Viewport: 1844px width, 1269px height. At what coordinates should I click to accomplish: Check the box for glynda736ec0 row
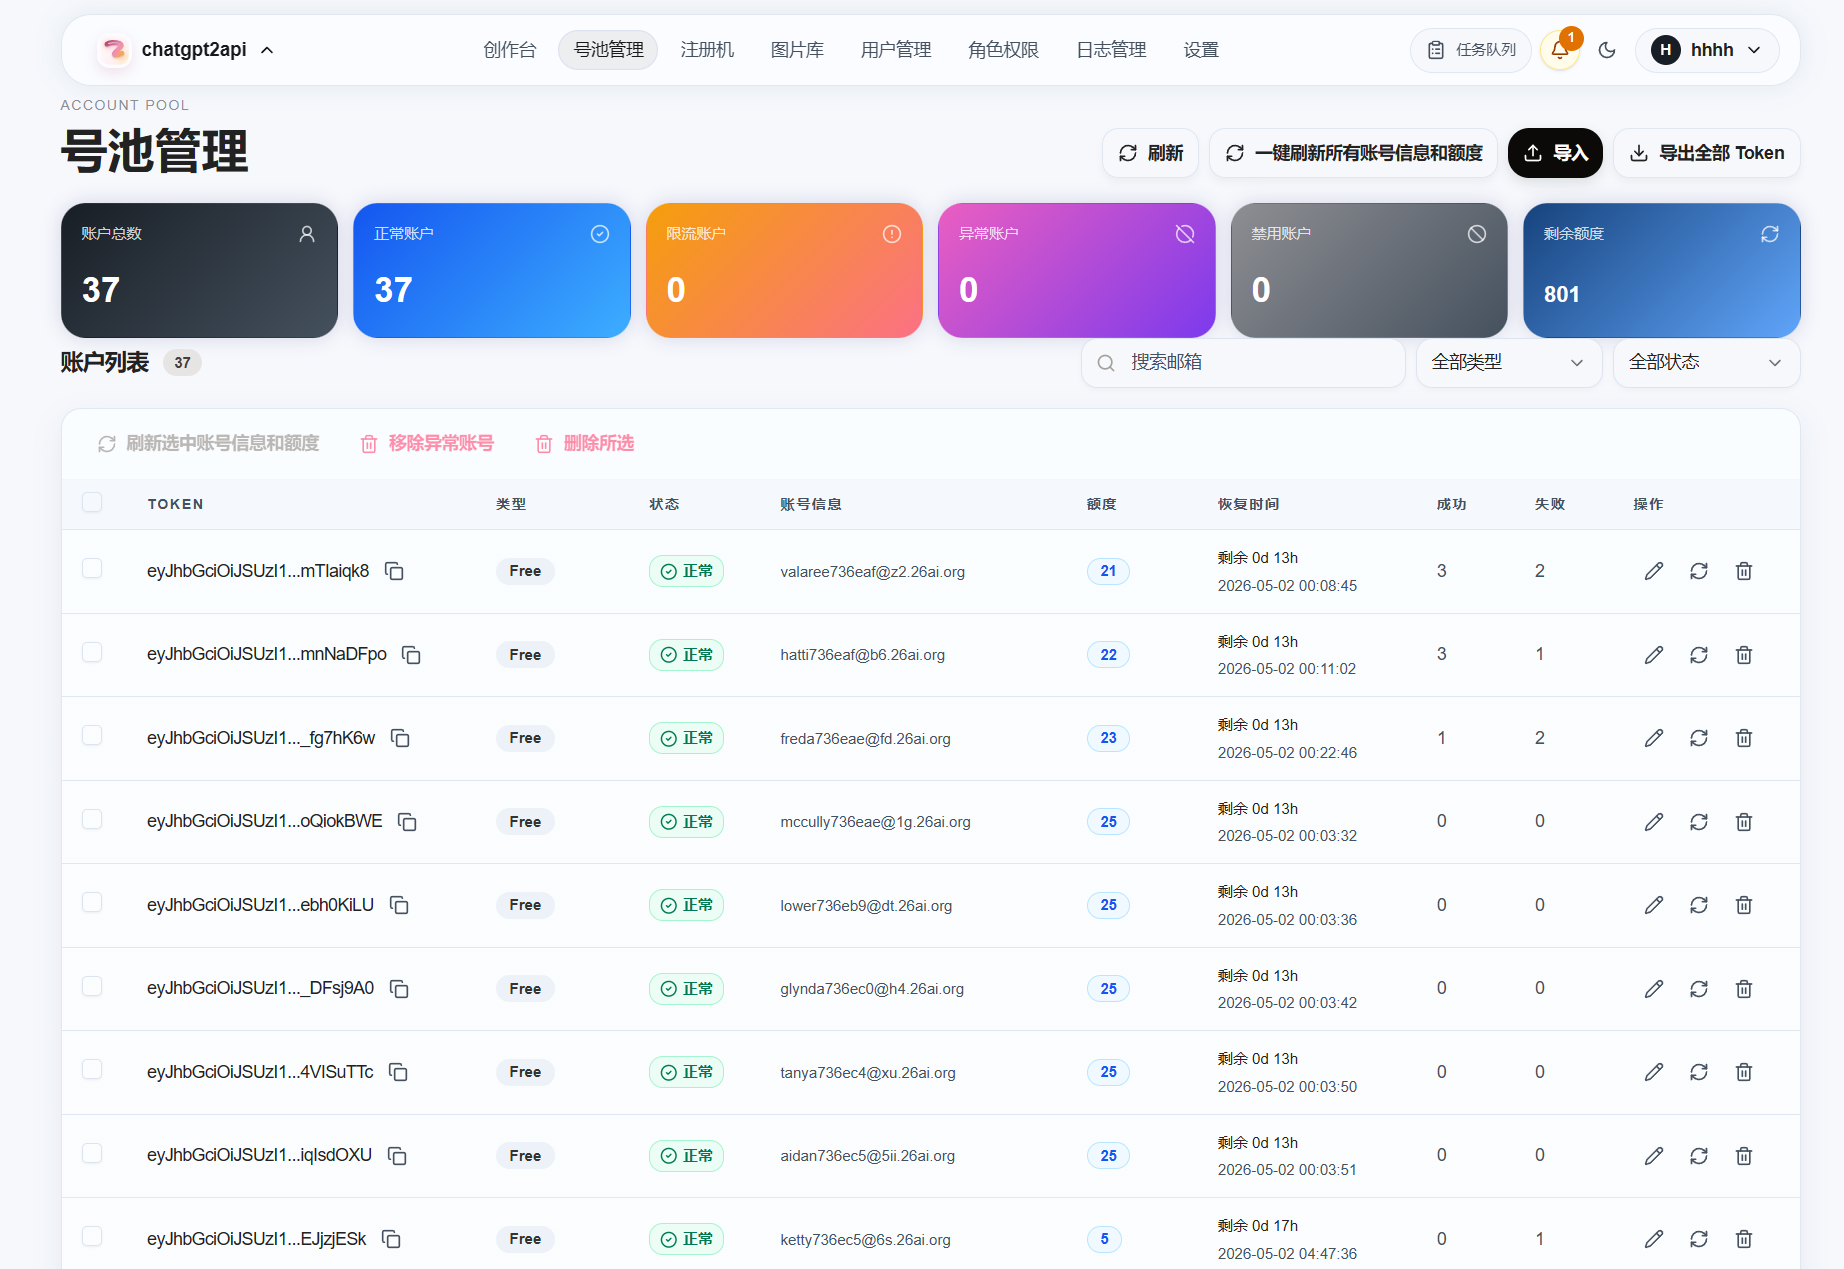point(92,986)
